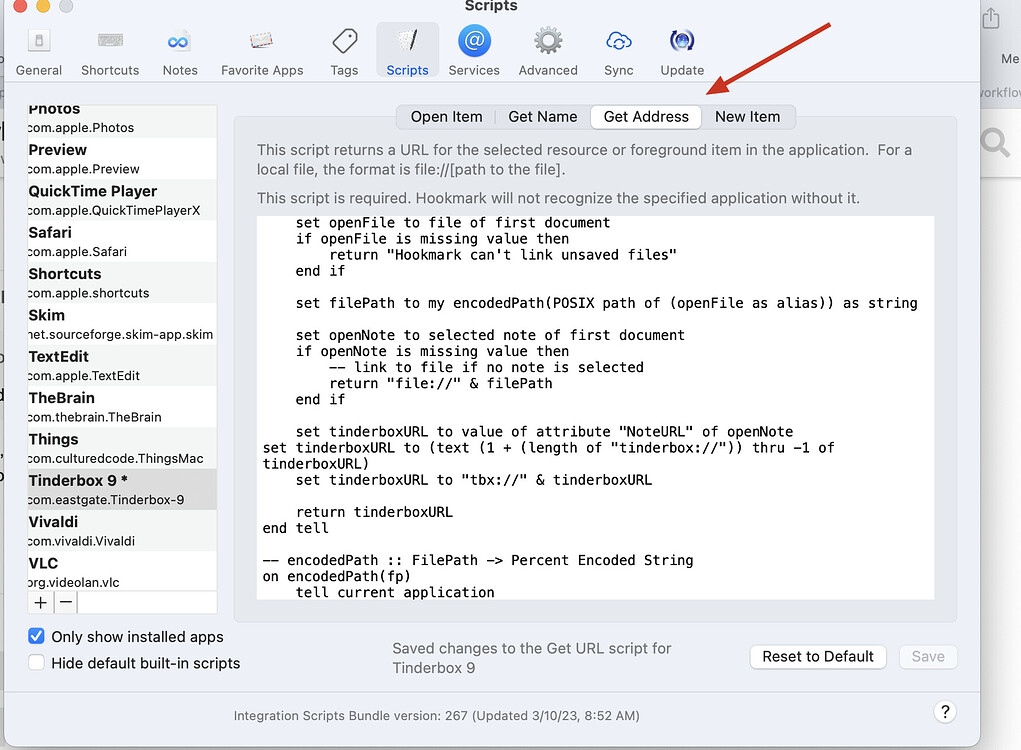
Task: Select Things in the app list
Action: 122,448
